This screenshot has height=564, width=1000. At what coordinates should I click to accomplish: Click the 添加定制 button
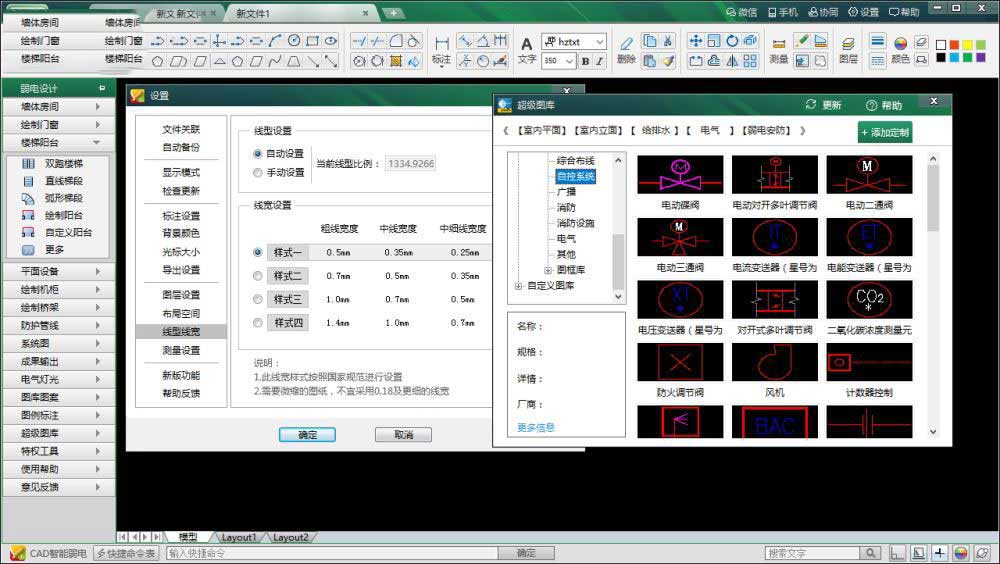point(884,132)
